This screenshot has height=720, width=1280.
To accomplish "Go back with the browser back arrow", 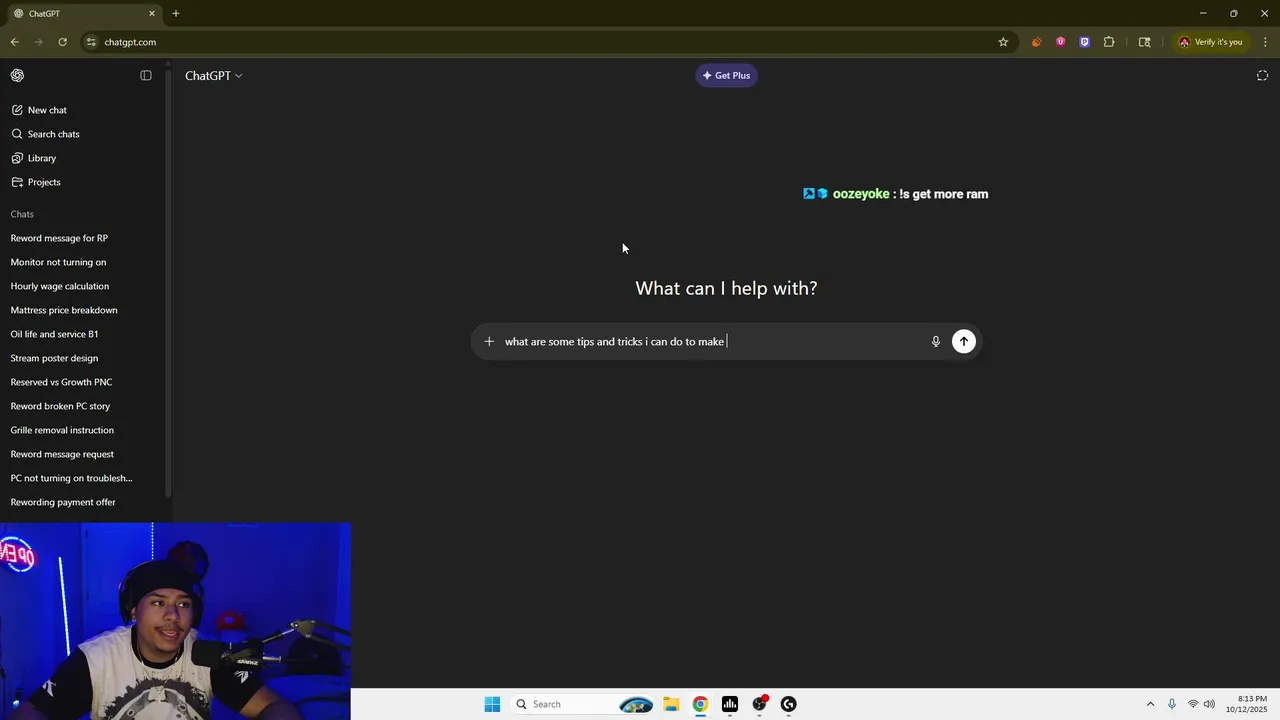I will pos(14,42).
